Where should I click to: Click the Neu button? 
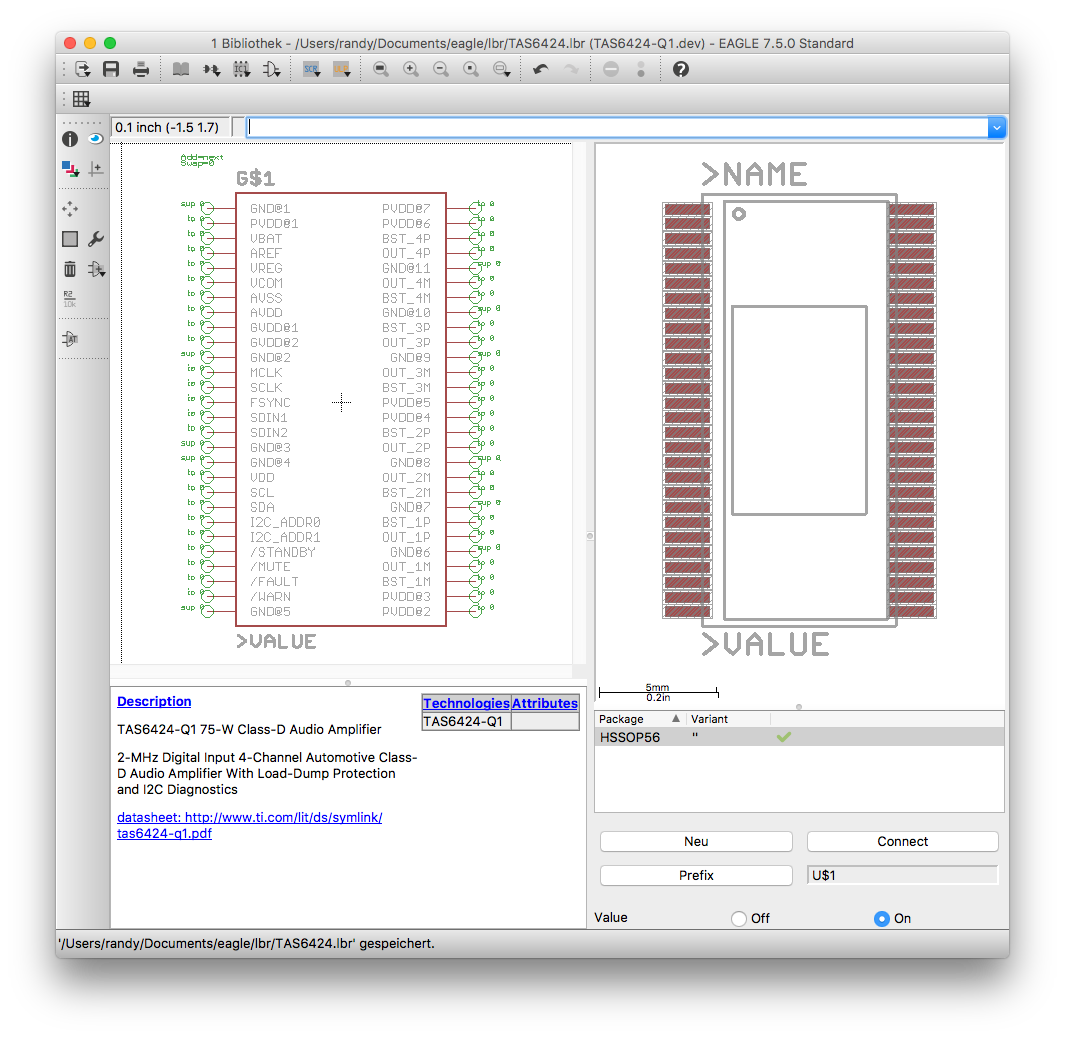696,841
